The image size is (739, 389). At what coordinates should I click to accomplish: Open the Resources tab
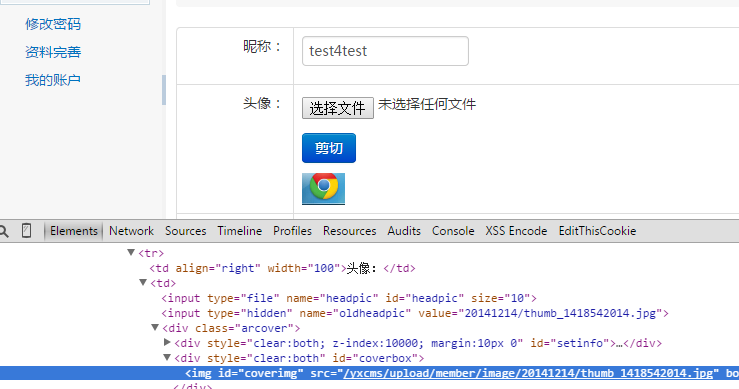[349, 231]
